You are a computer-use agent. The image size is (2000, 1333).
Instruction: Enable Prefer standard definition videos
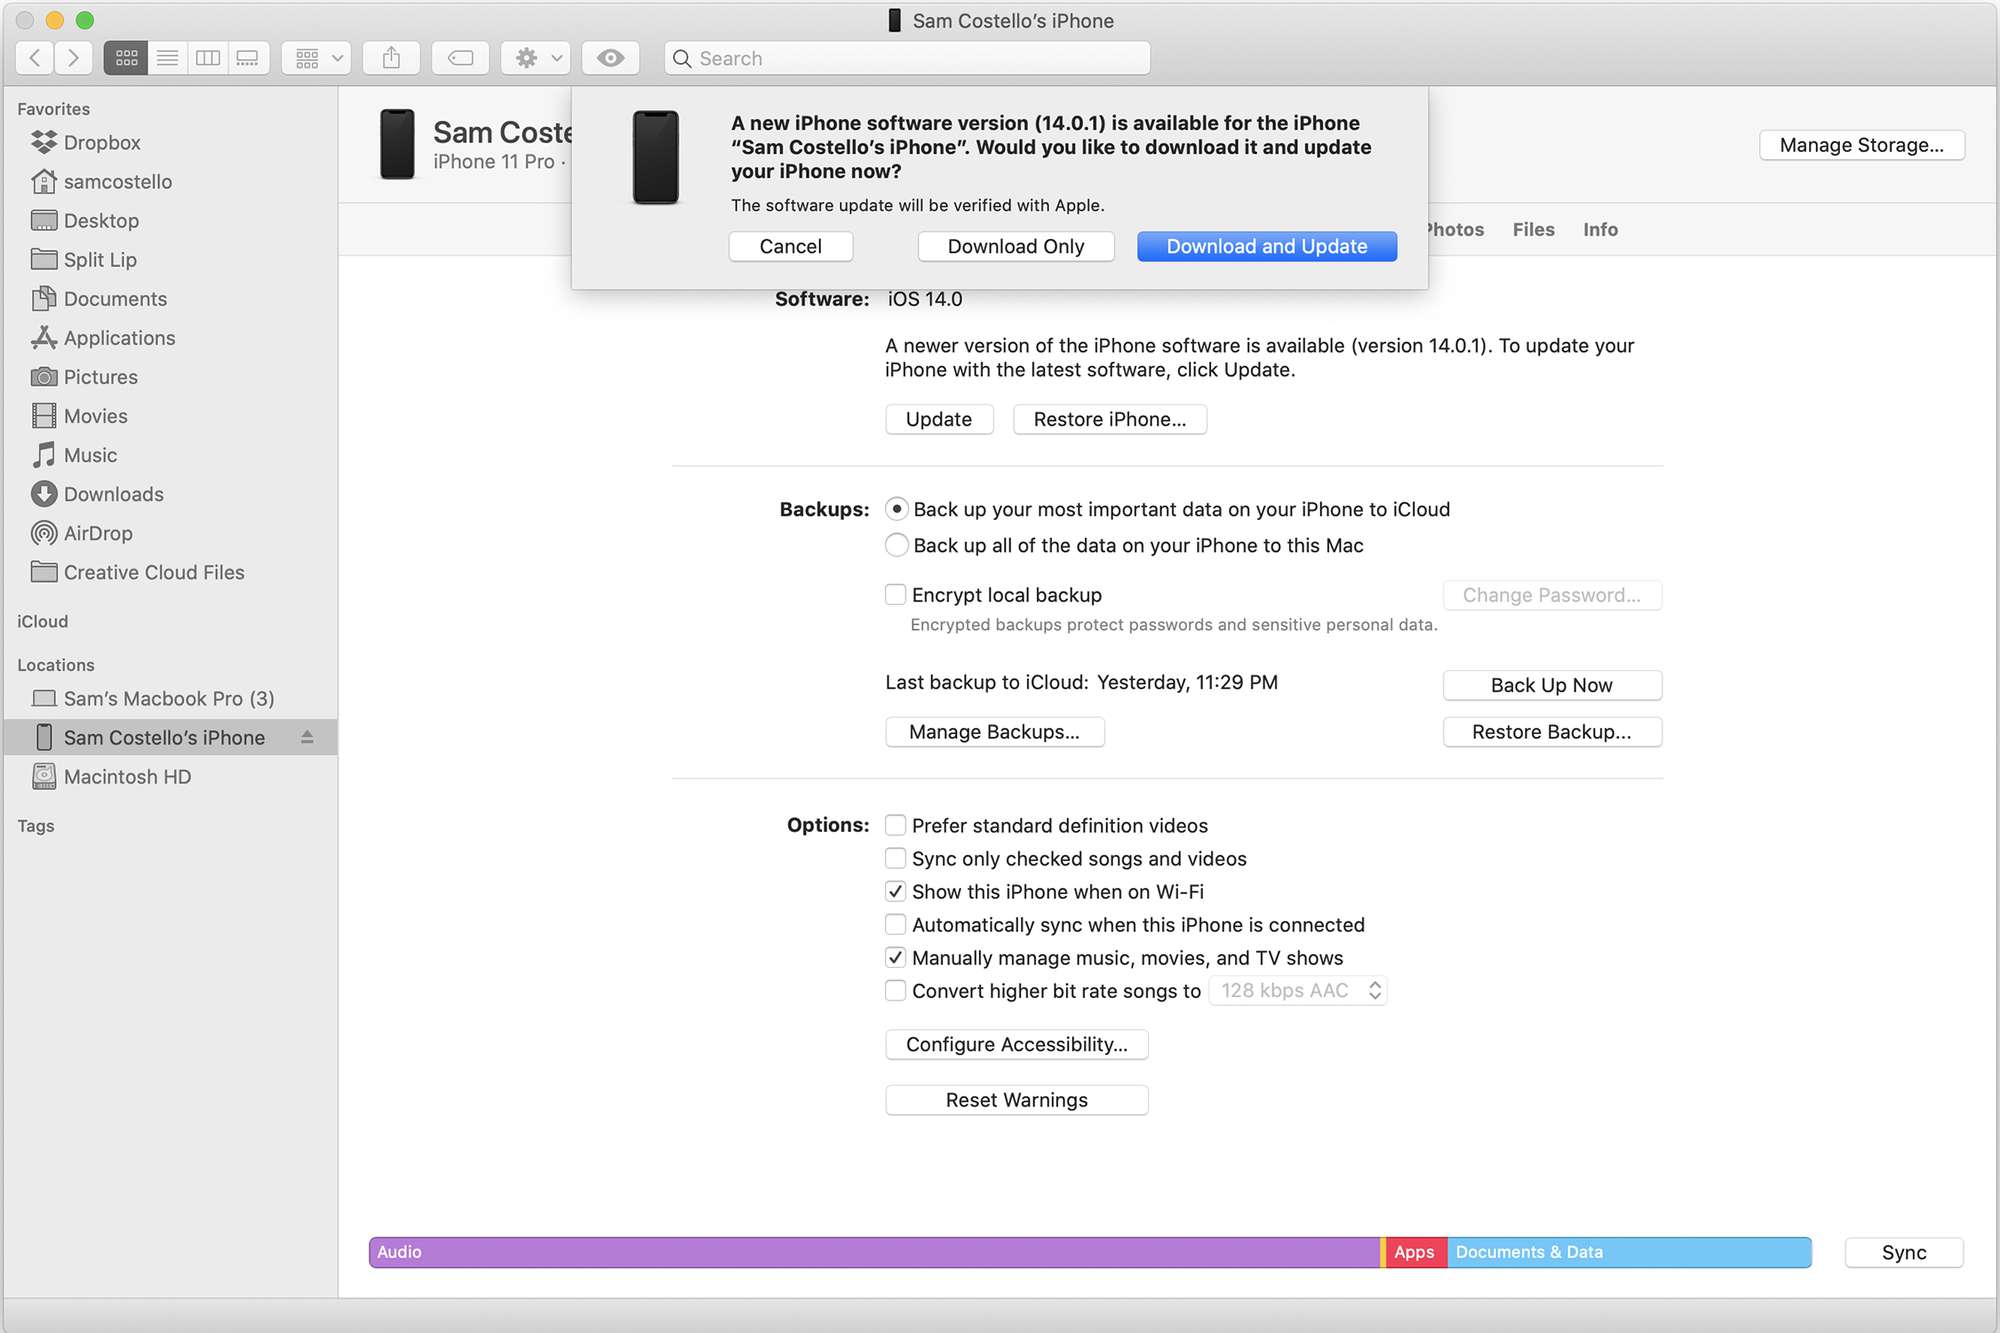pyautogui.click(x=896, y=825)
